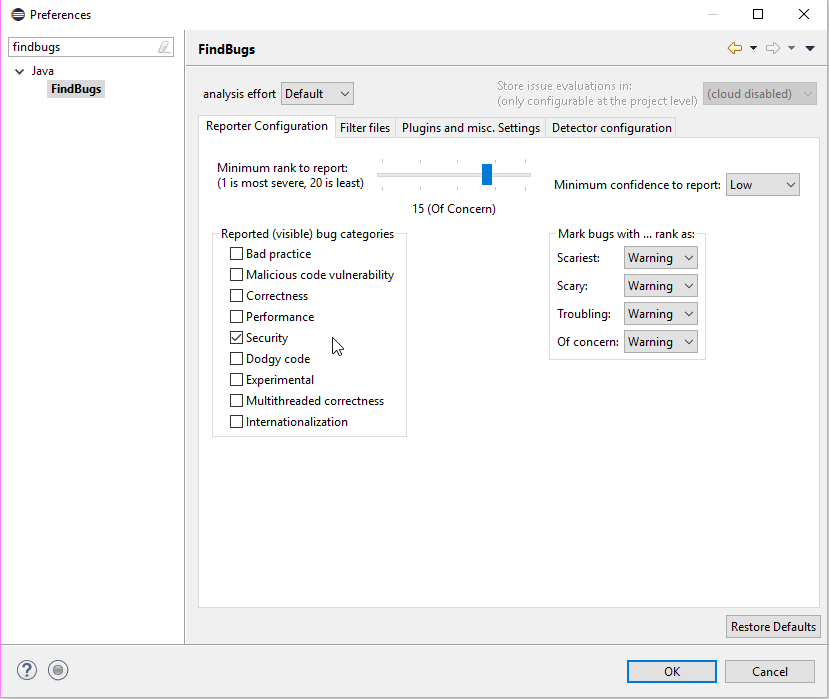829x699 pixels.
Task: Open the Of concern rank dropdown
Action: pyautogui.click(x=660, y=342)
